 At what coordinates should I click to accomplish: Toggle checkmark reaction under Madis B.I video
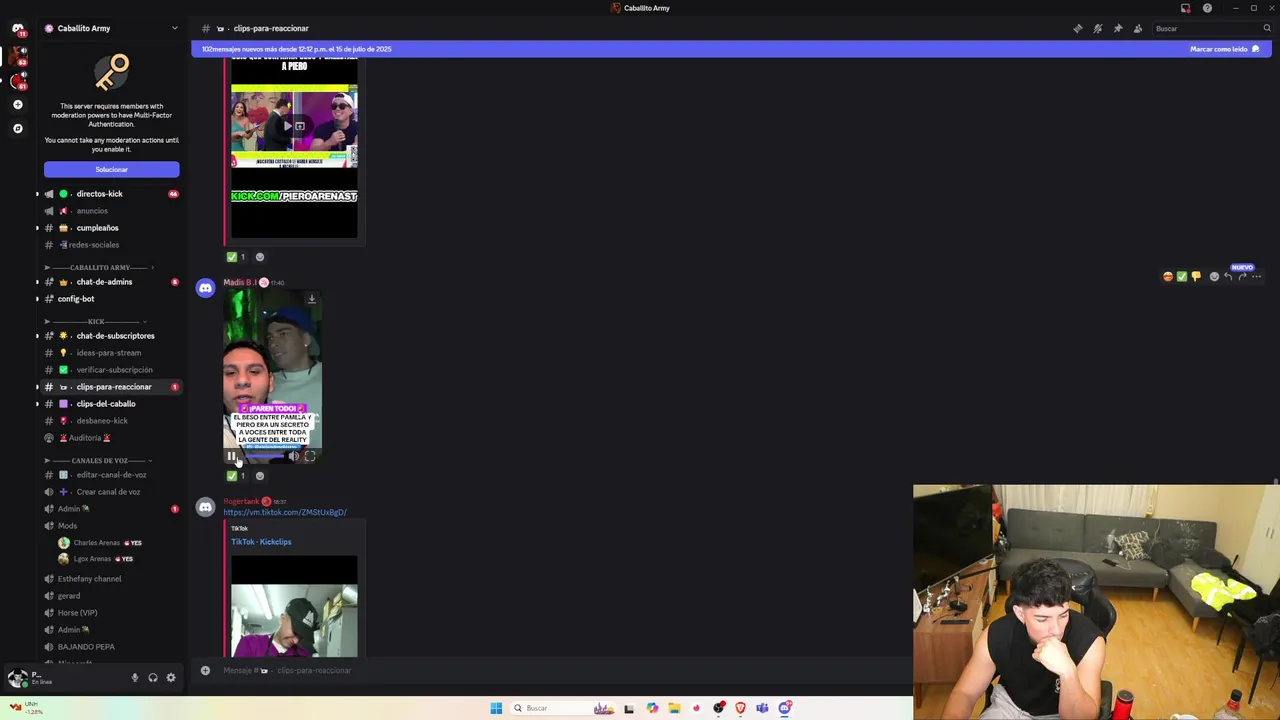(x=237, y=476)
